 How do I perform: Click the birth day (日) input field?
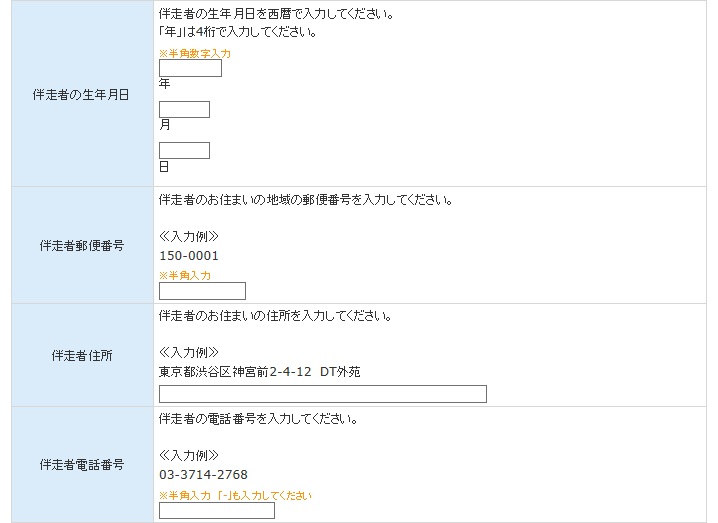(x=184, y=151)
